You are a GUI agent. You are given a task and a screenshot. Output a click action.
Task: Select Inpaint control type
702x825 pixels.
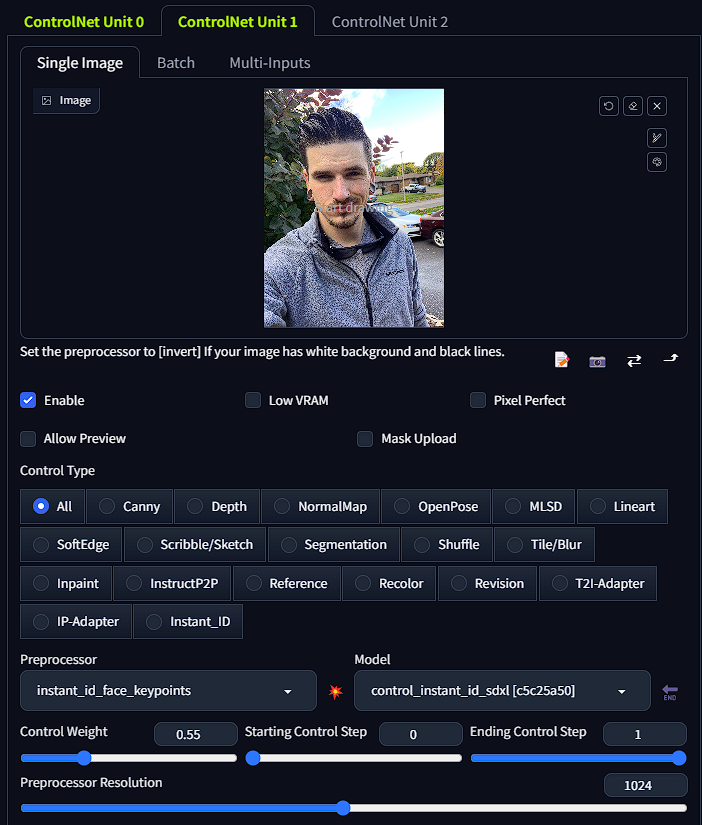click(66, 583)
